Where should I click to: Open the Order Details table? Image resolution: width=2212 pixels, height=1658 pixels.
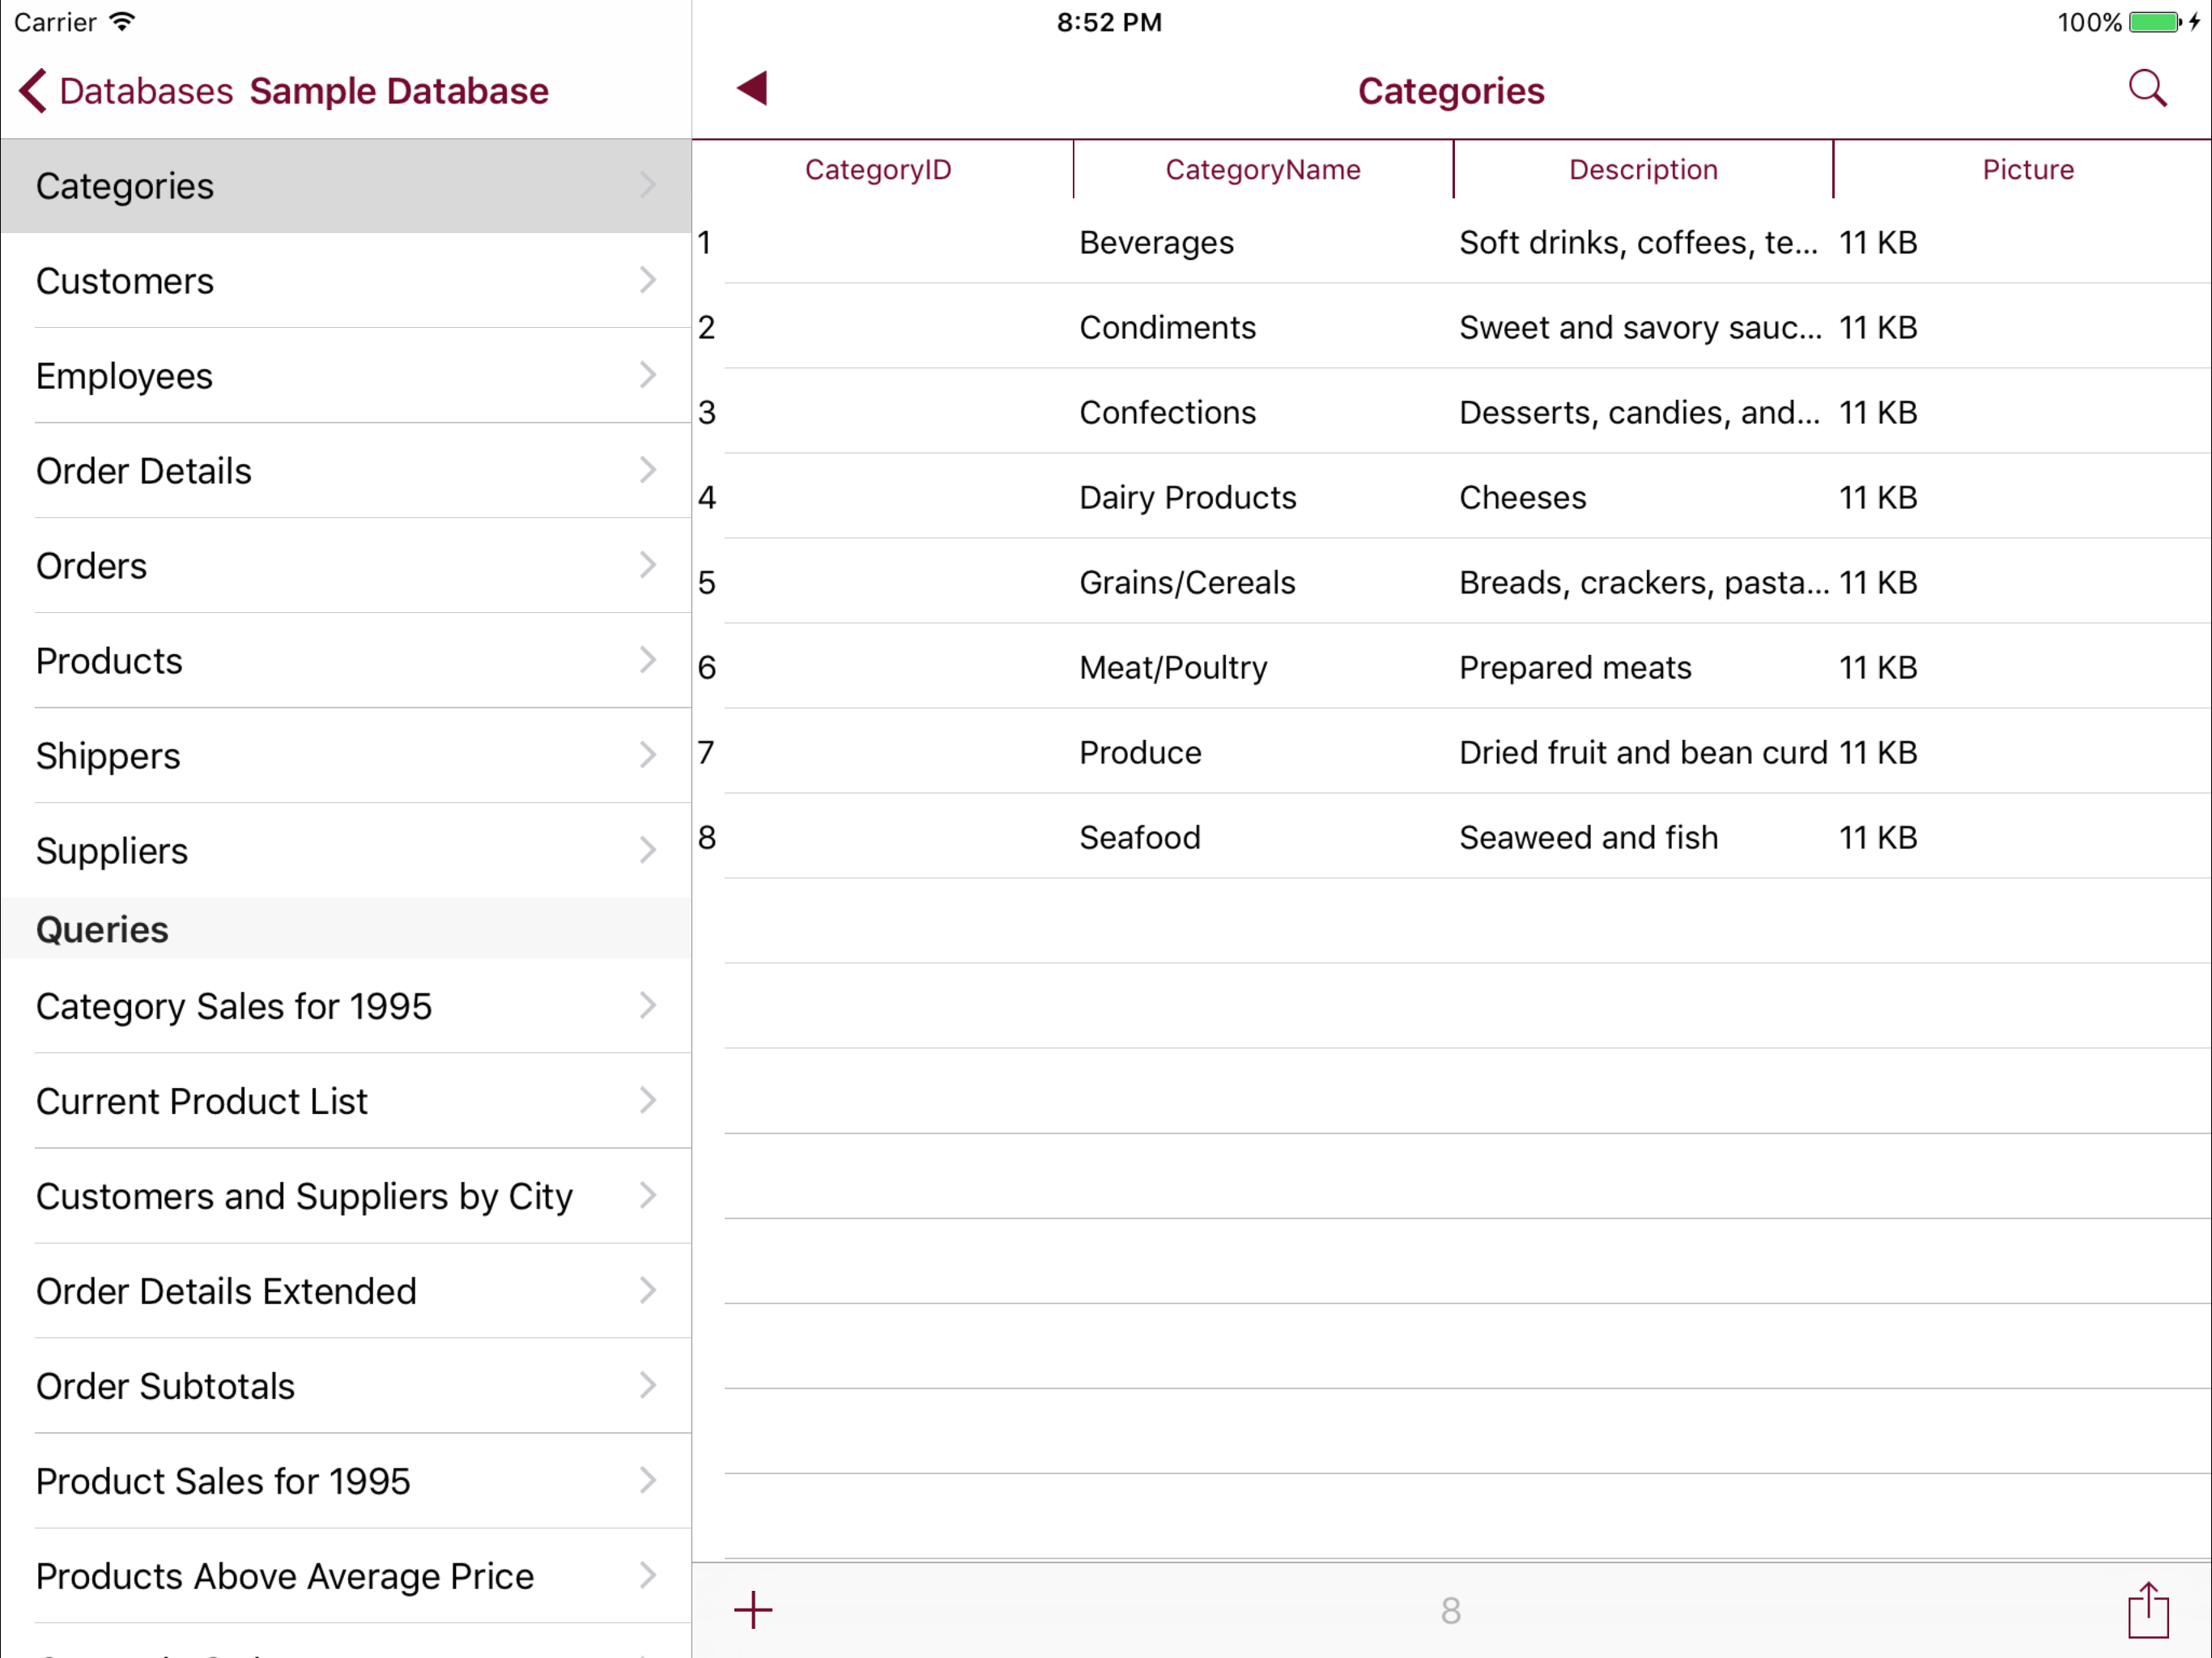pos(144,471)
